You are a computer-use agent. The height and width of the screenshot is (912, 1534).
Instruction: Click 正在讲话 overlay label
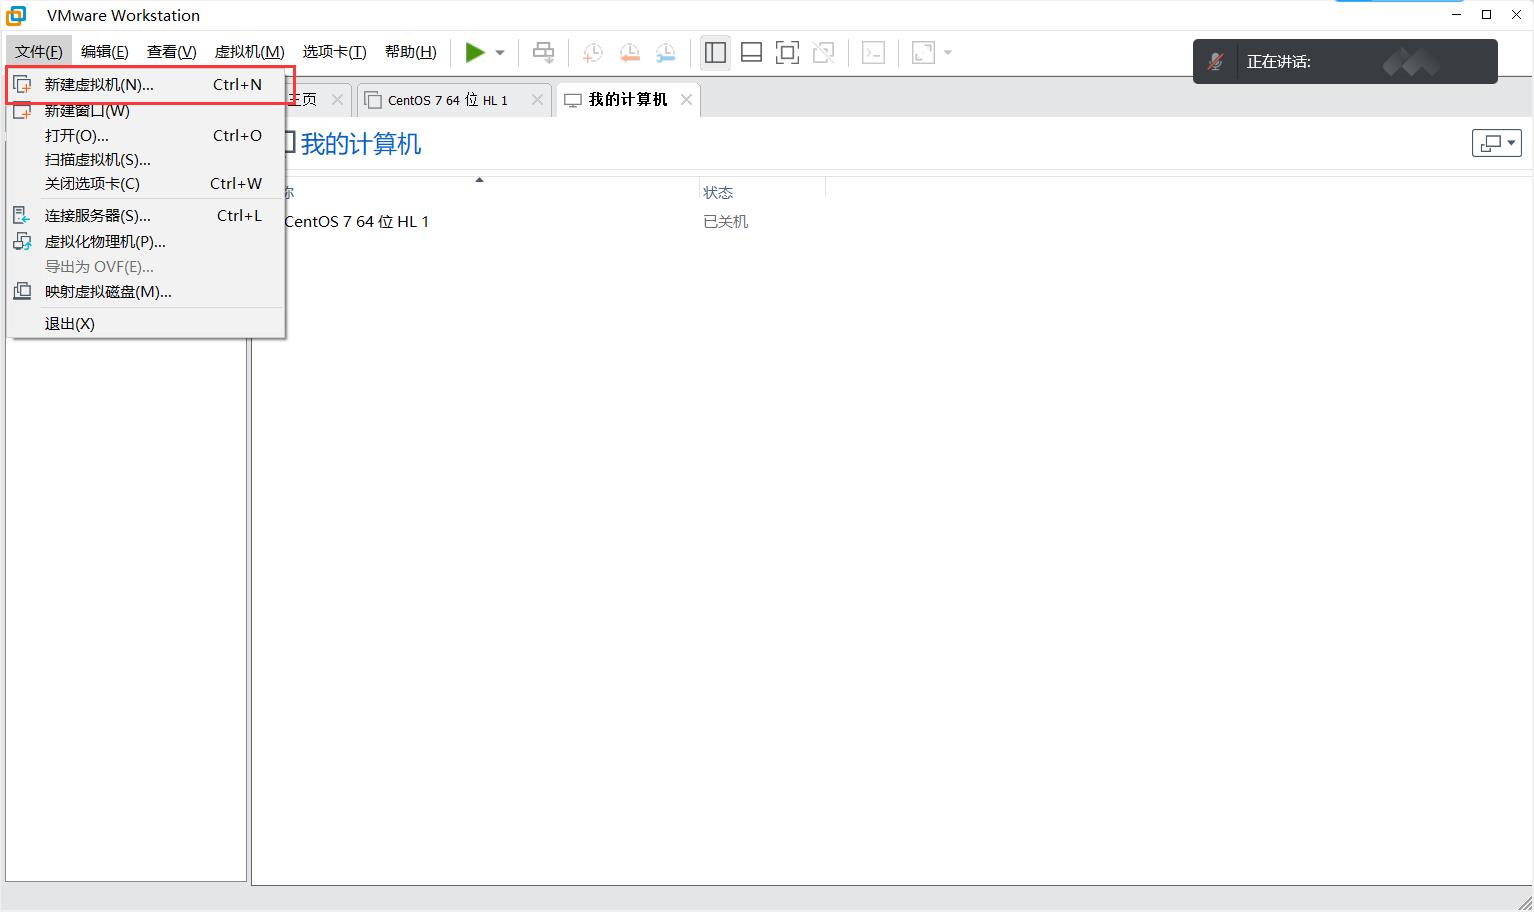click(1278, 61)
